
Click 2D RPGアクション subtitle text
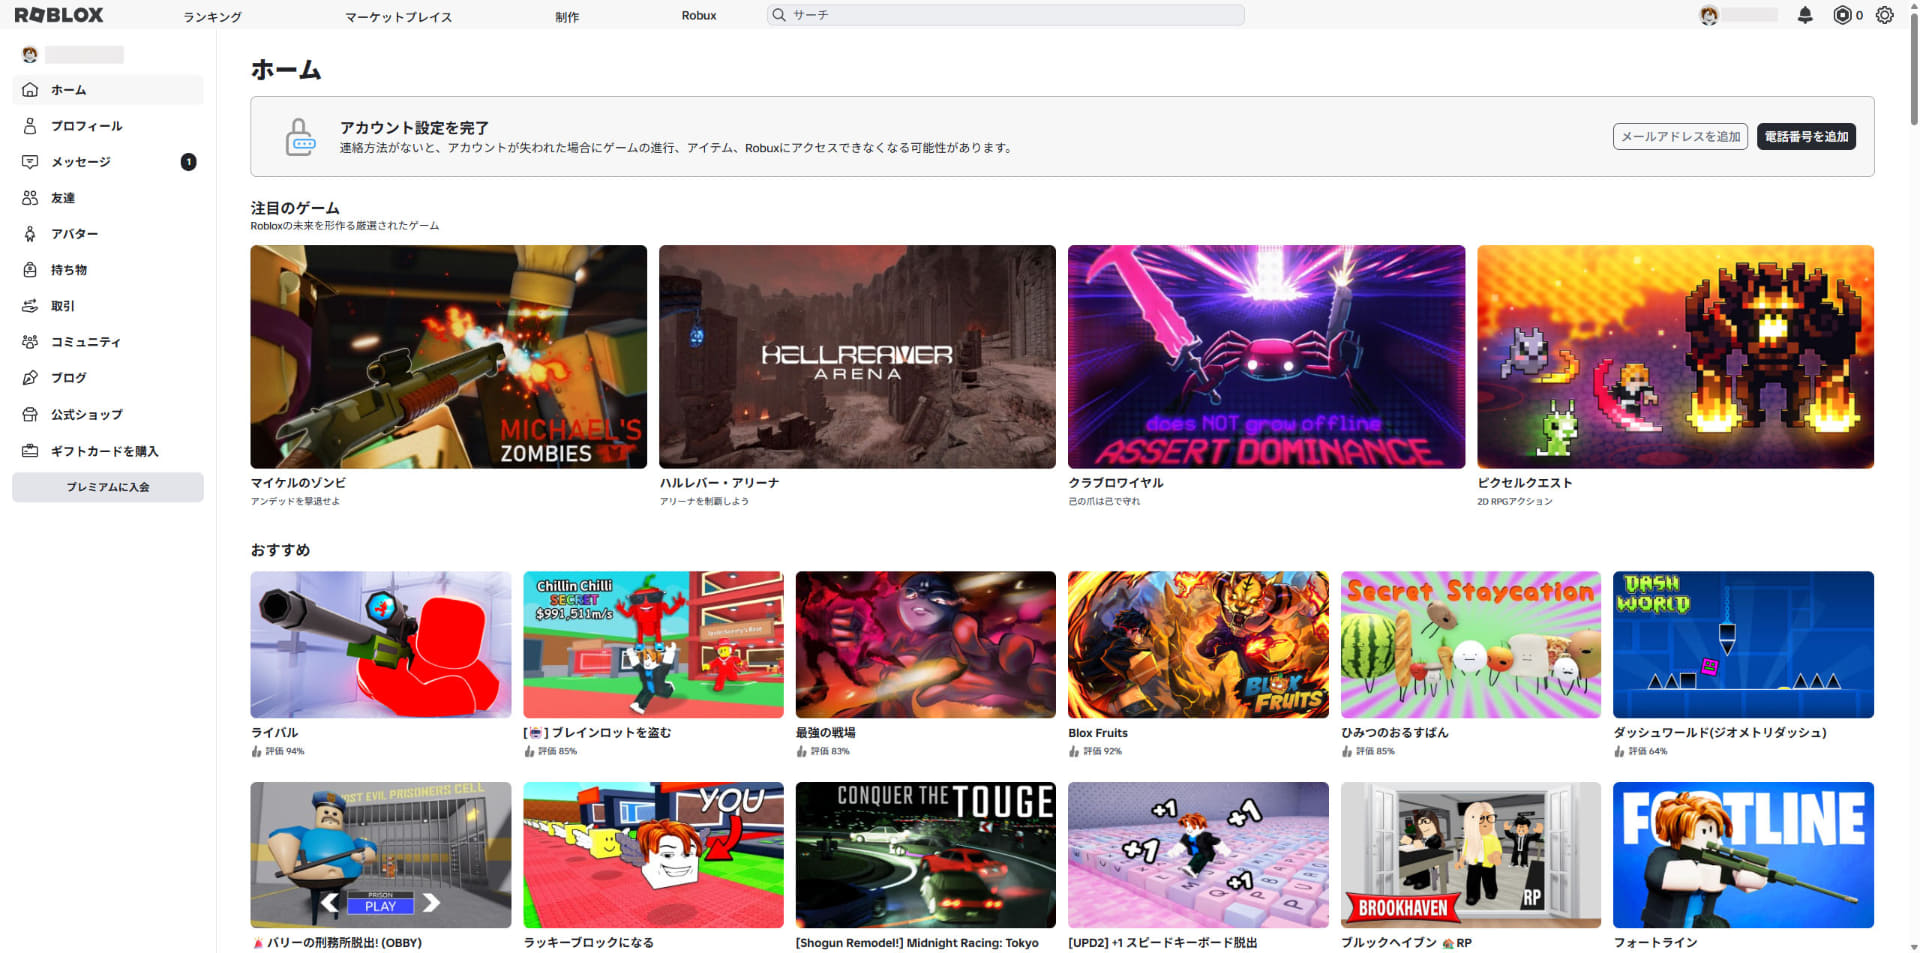pos(1514,502)
